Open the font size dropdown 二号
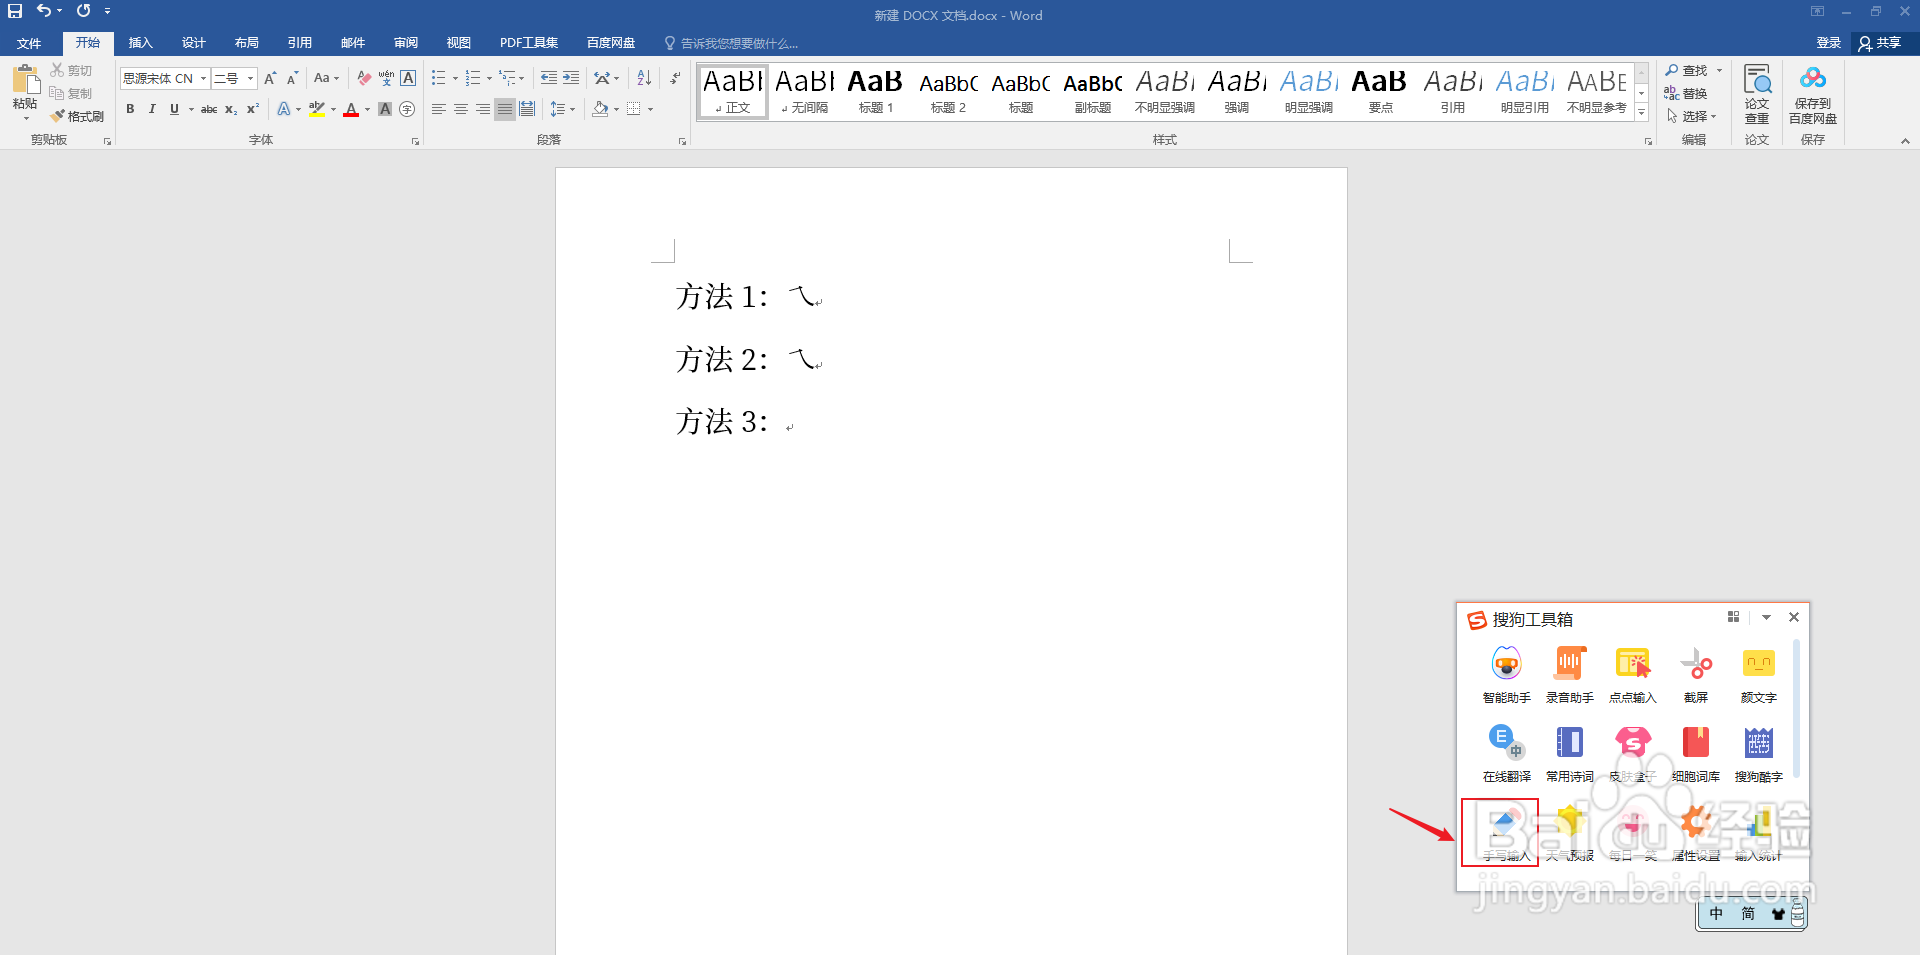The height and width of the screenshot is (955, 1920). point(250,78)
